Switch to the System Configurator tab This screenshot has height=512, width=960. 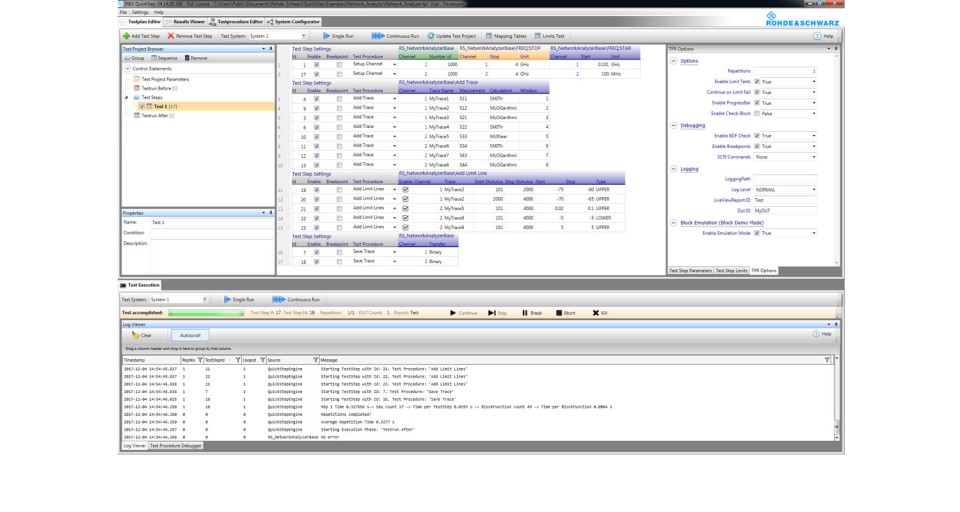(x=293, y=22)
